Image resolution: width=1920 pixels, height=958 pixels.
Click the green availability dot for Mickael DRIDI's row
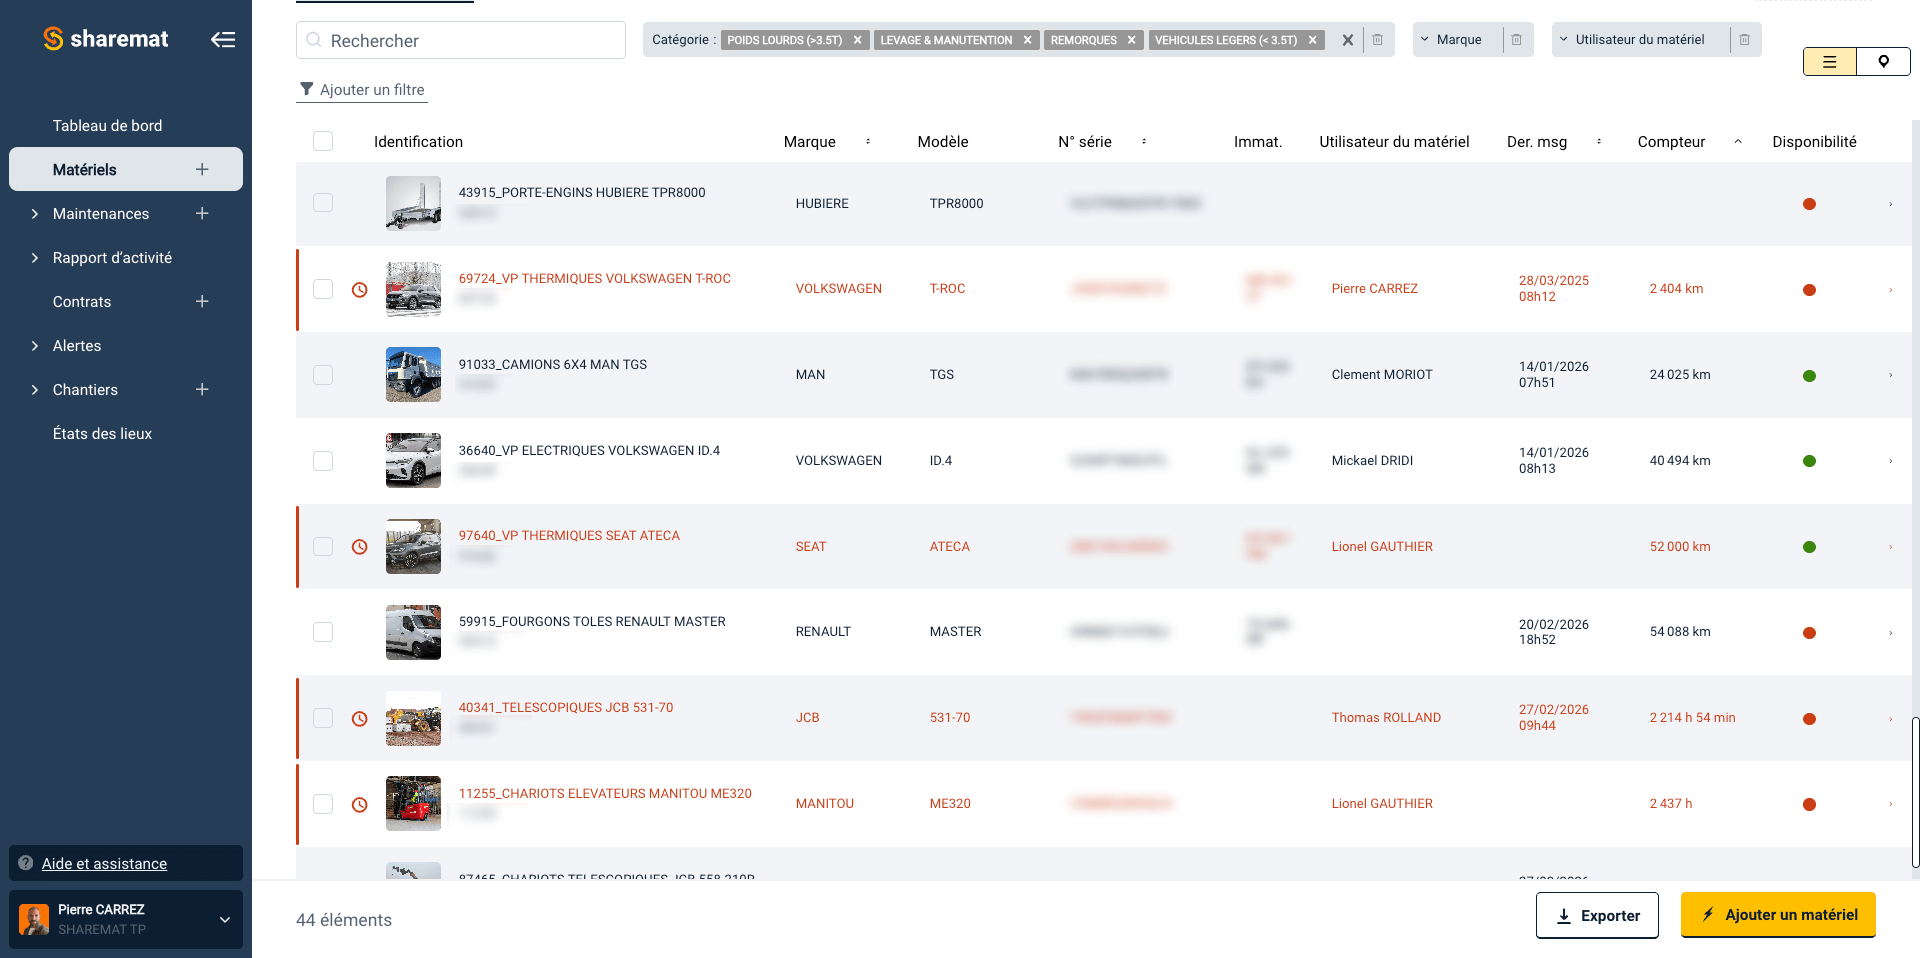pyautogui.click(x=1810, y=462)
